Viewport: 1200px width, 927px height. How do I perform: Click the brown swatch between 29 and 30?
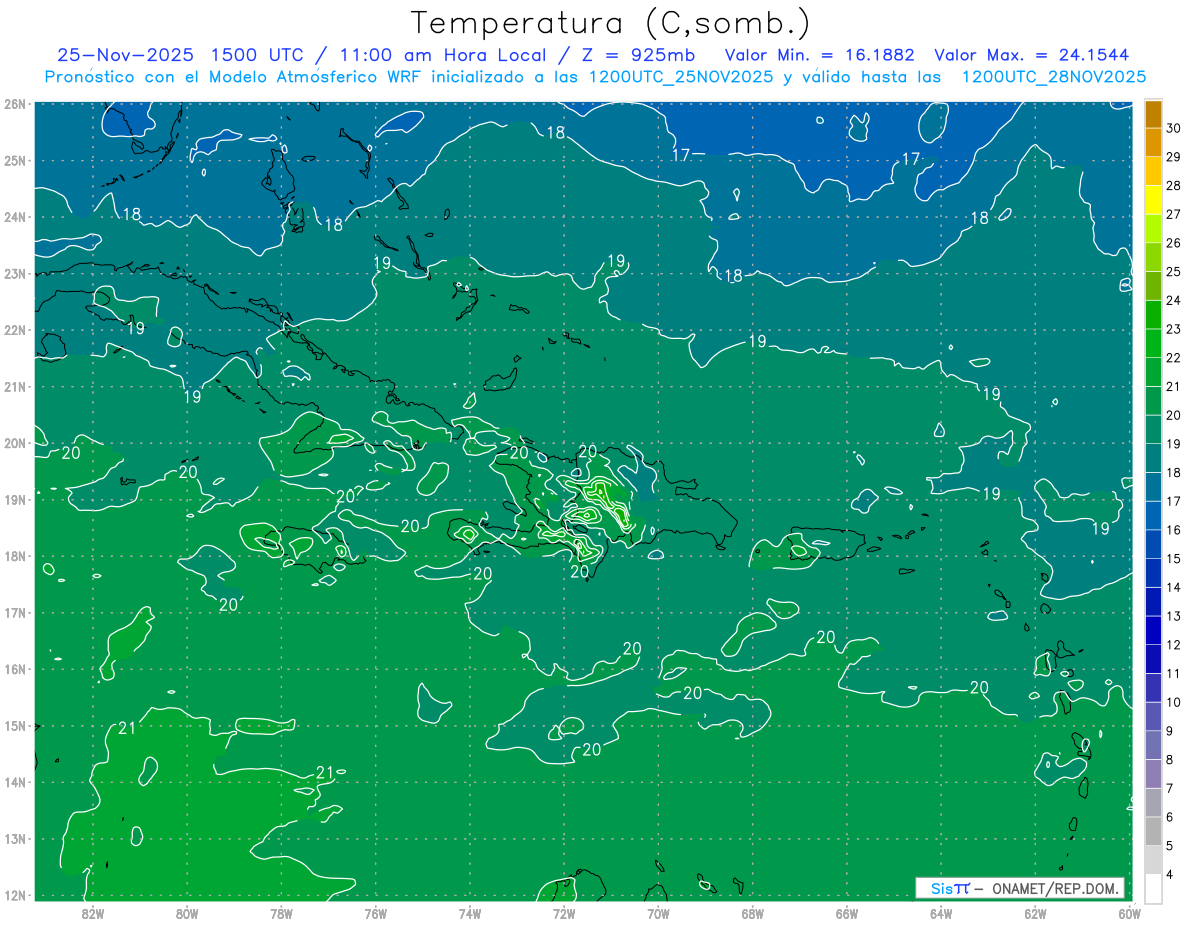coord(1153,142)
